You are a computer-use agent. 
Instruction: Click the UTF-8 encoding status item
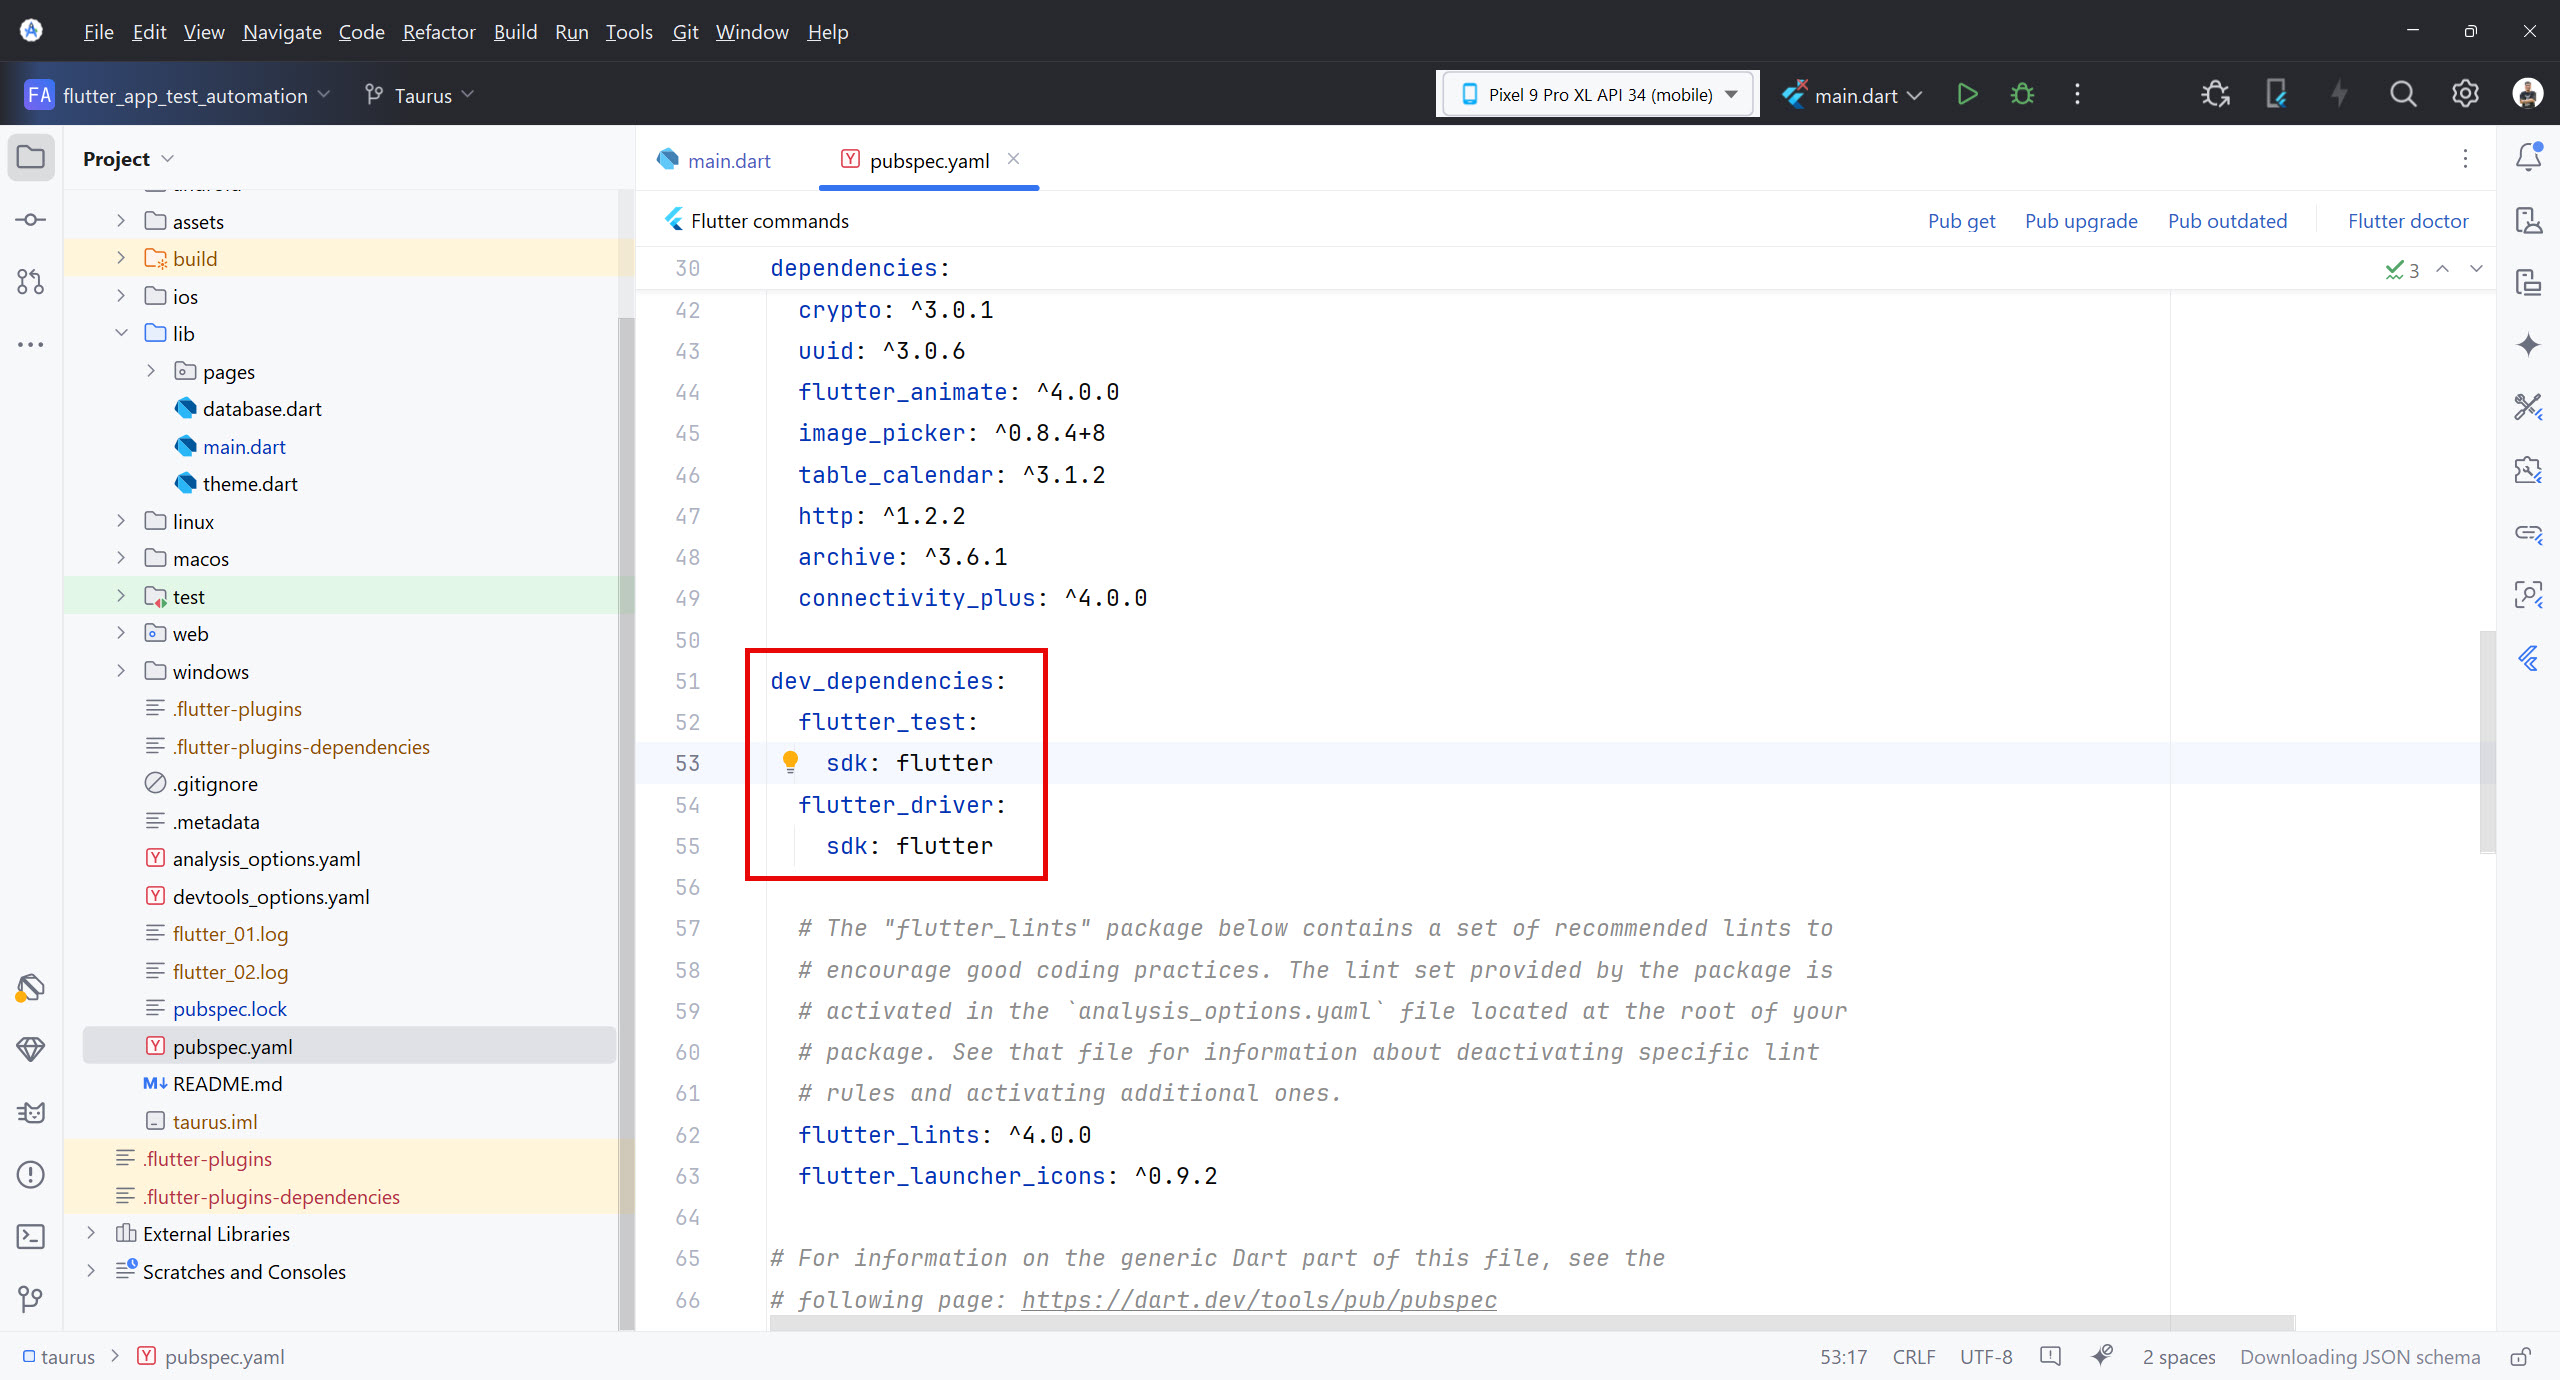click(x=1985, y=1357)
